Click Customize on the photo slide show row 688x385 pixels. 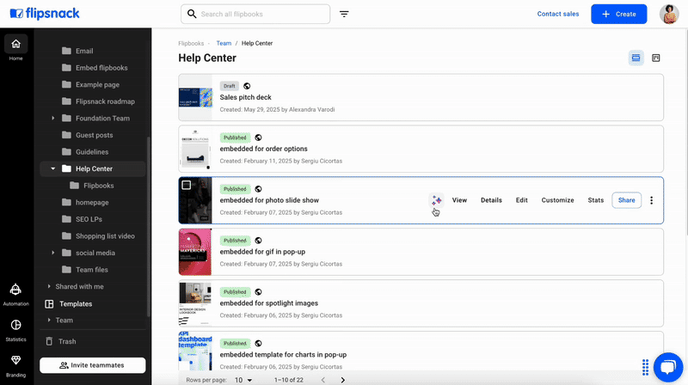point(557,200)
